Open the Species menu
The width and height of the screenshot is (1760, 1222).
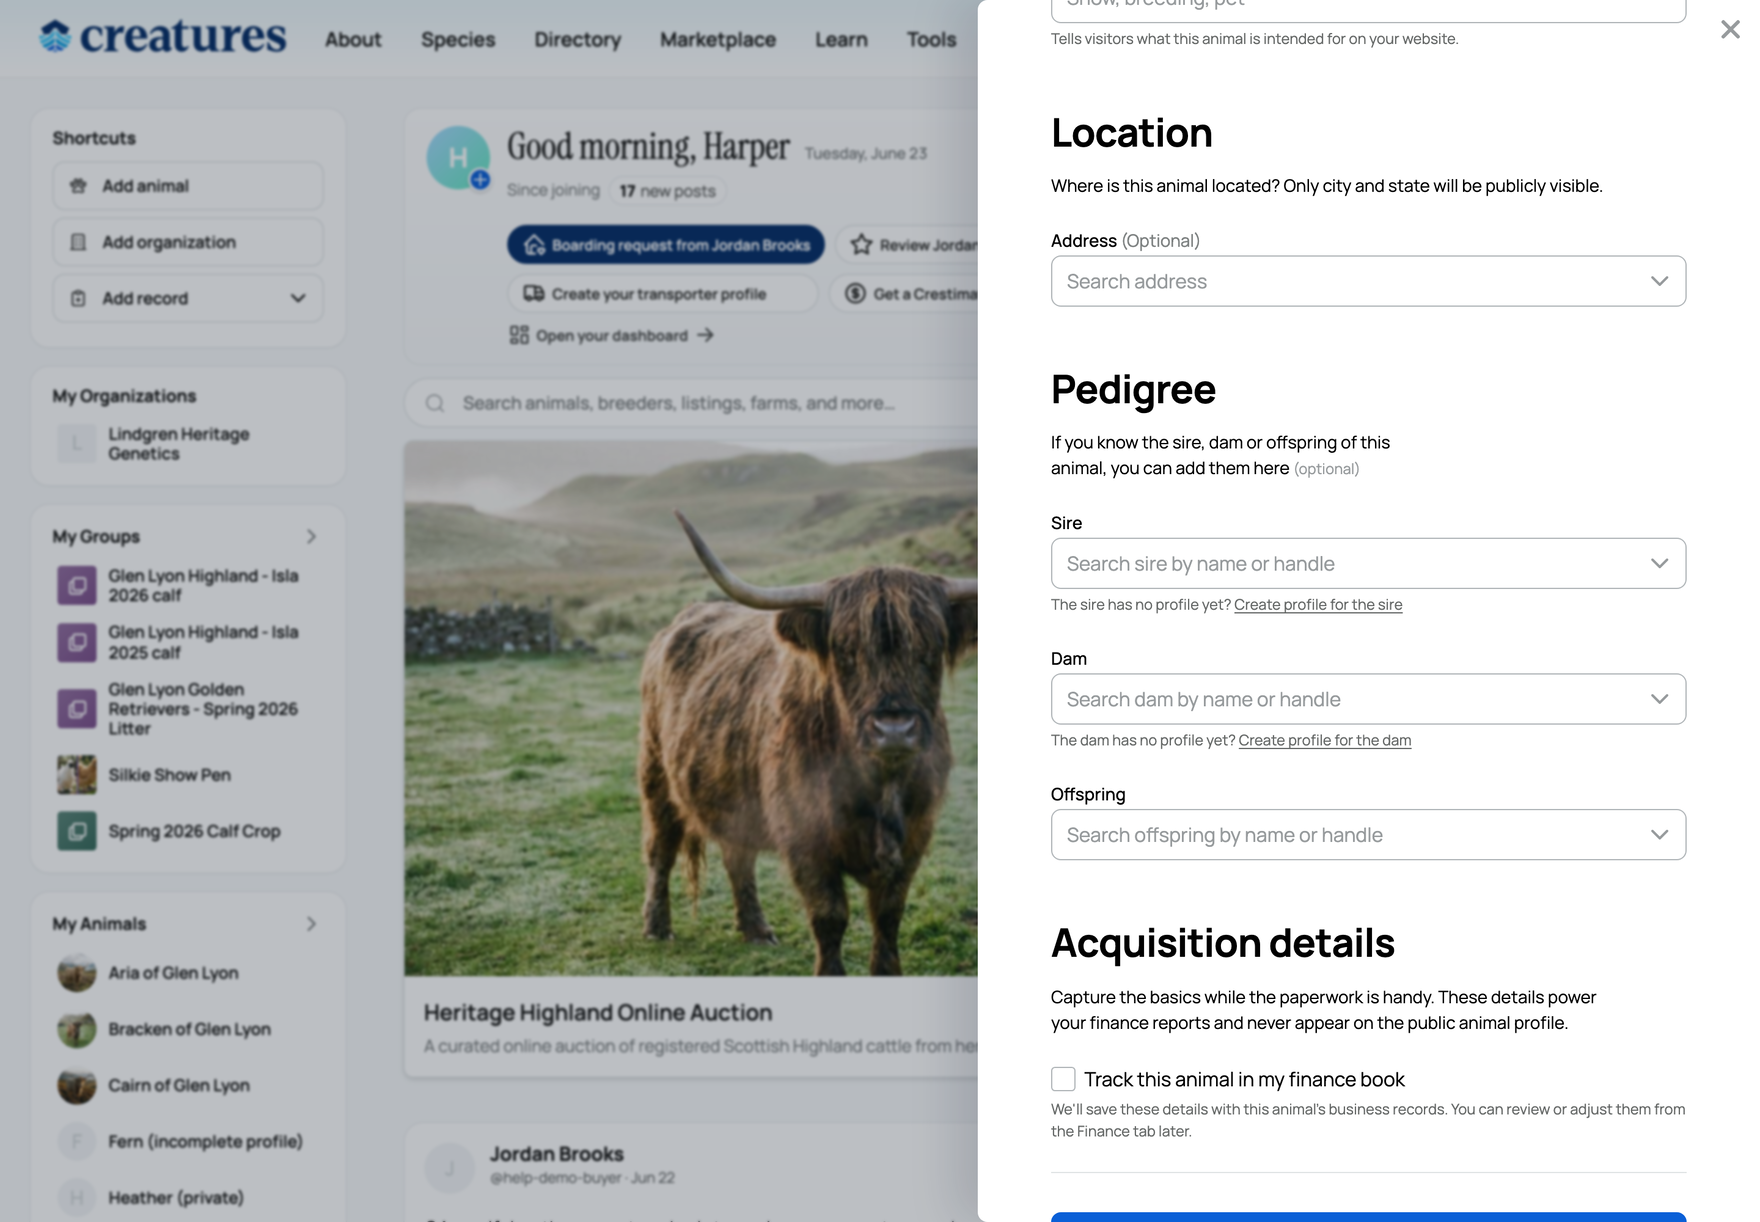458,40
